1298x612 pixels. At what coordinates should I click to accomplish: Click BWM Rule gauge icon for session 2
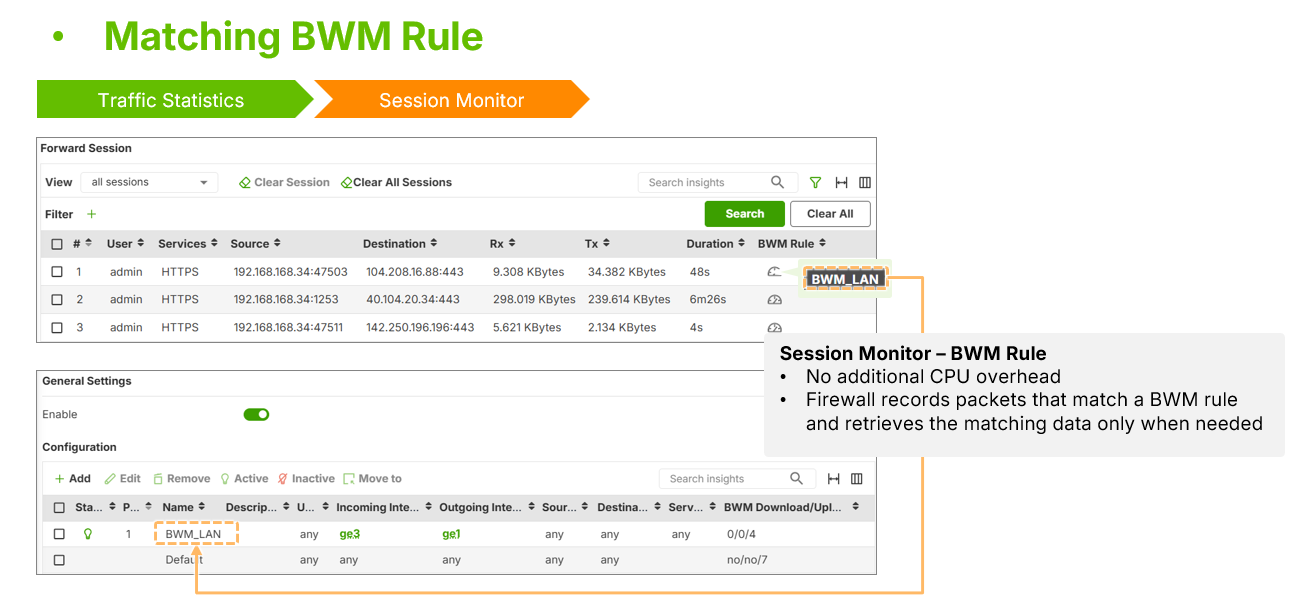[774, 300]
